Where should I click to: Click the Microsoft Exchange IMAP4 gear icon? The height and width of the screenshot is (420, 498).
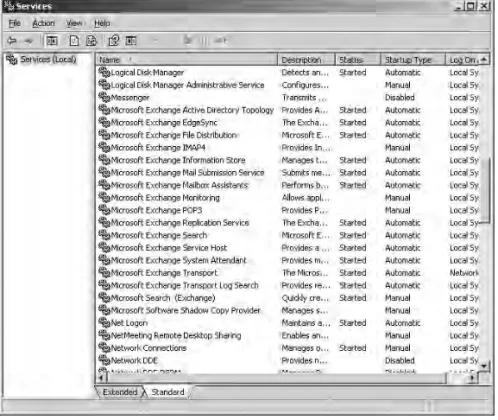coord(104,147)
